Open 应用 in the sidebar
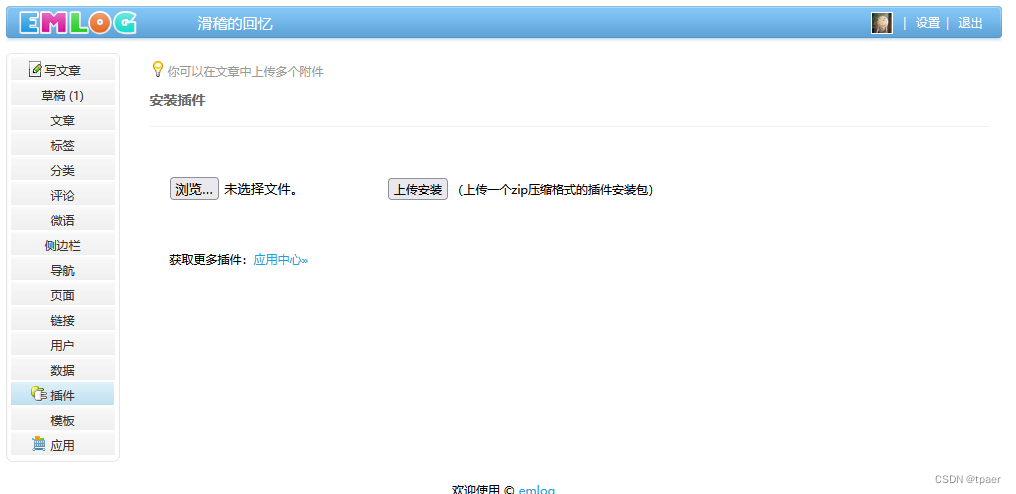 [x=63, y=445]
